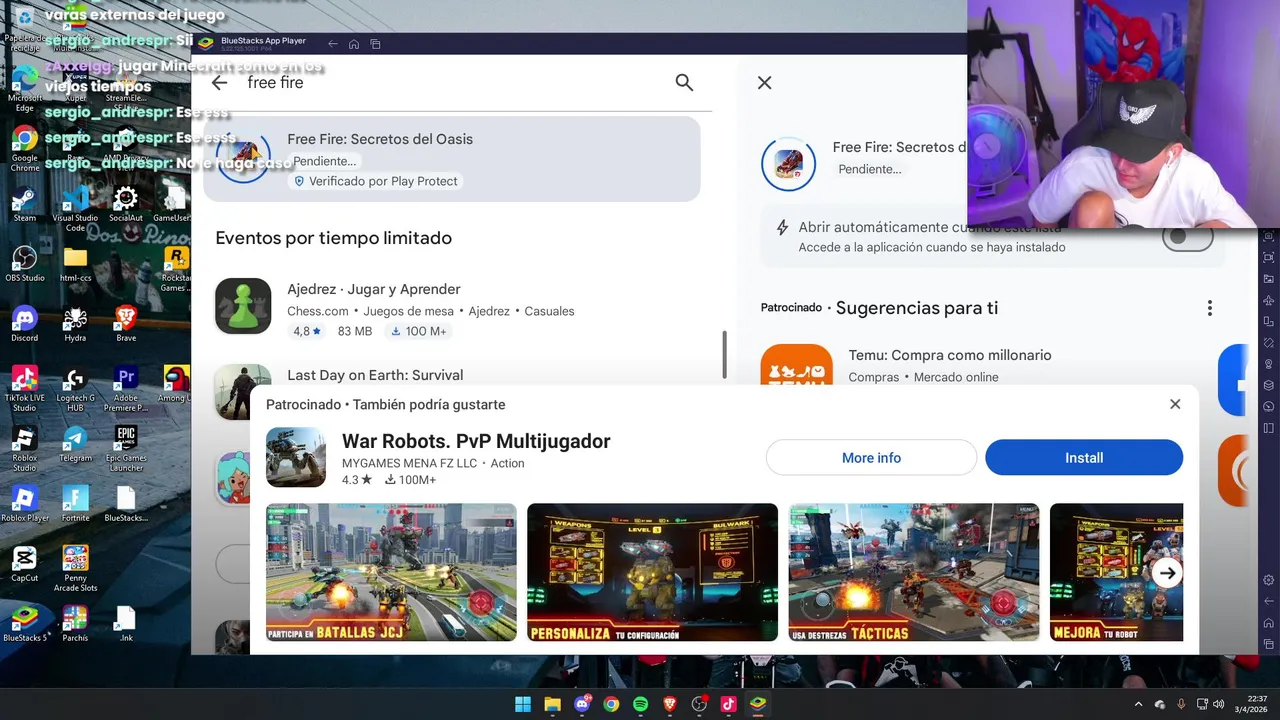Open CapCut desktop shortcut
The image size is (1280, 720).
(x=24, y=563)
